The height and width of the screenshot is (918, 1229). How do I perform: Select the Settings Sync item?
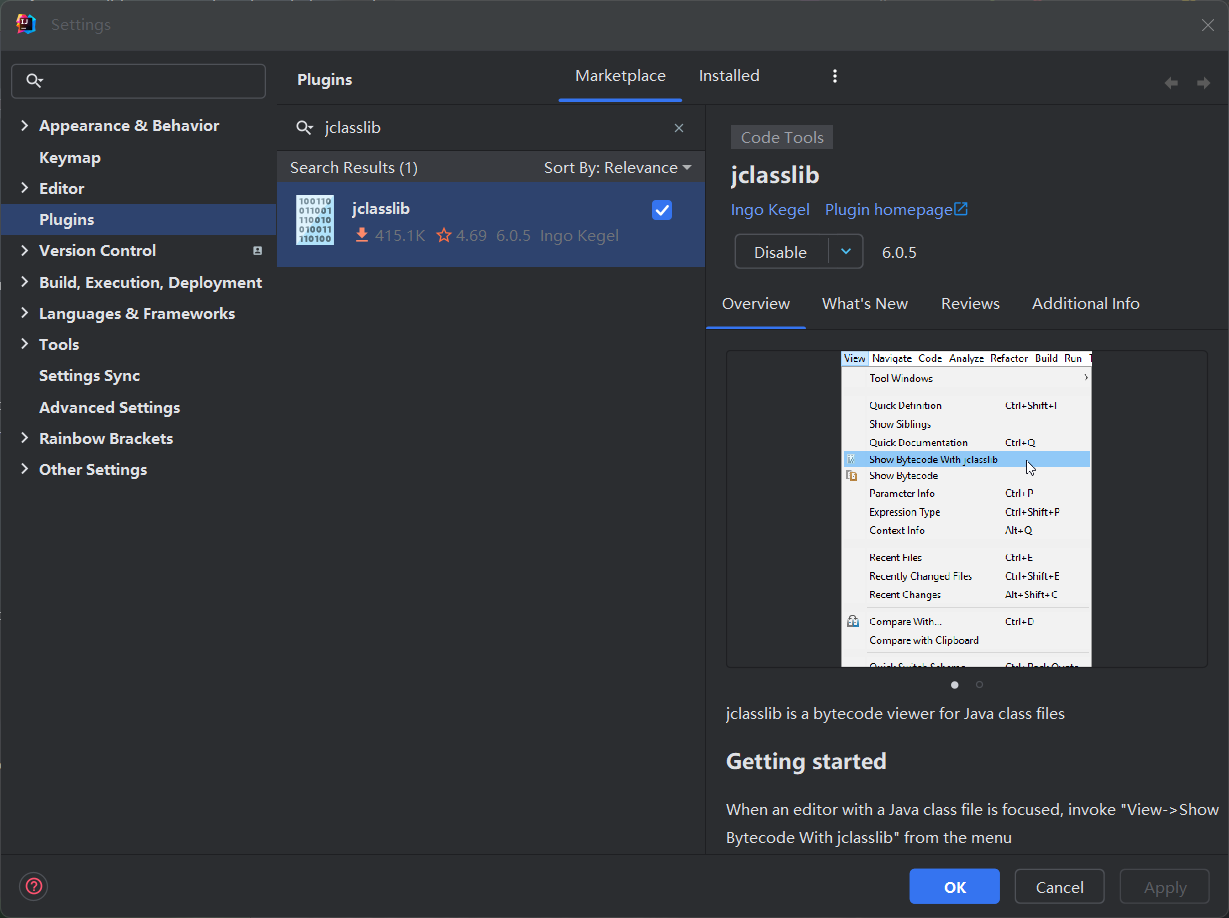89,376
